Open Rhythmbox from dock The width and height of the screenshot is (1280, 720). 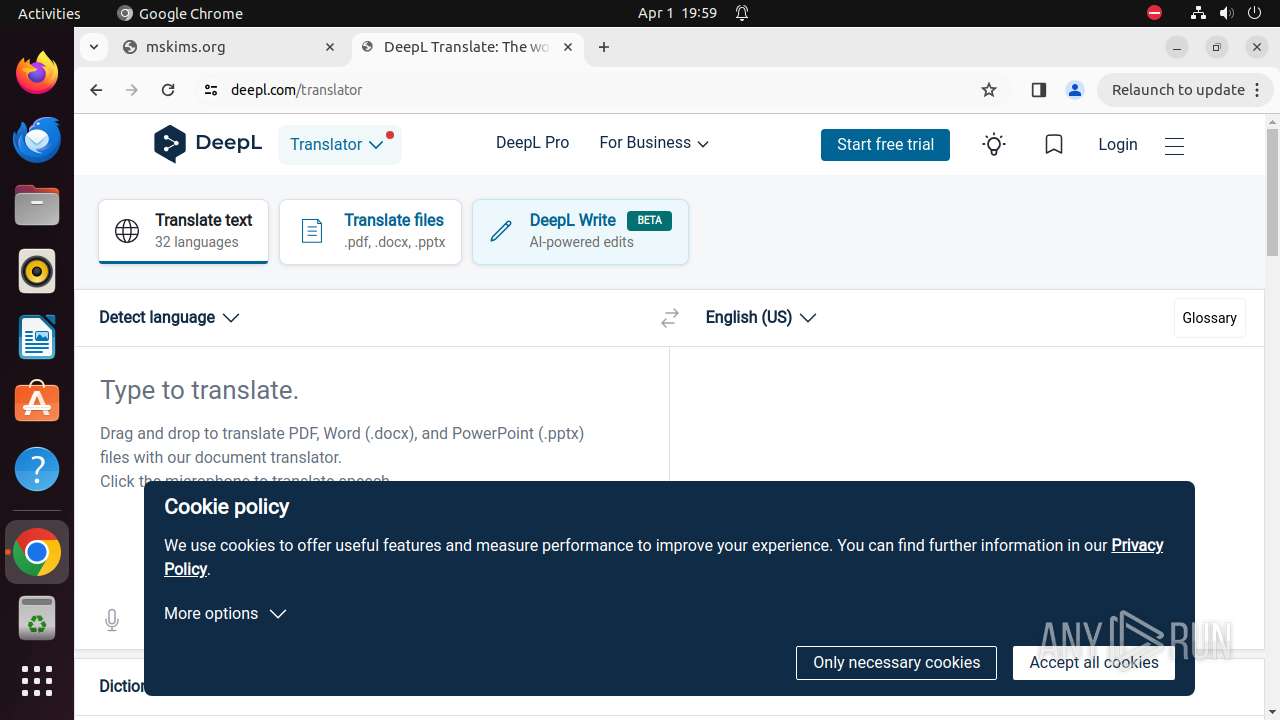(37, 271)
